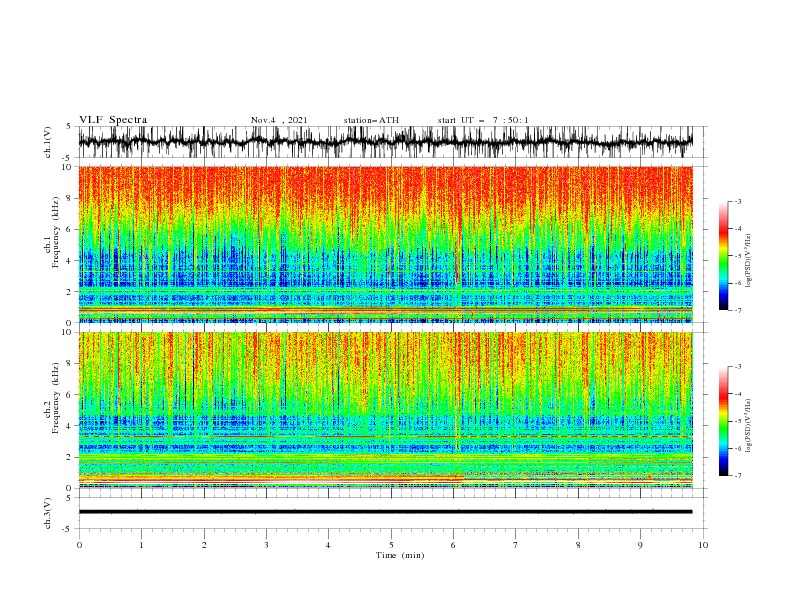Click the "8" kHz tick on ch.2 axis
This screenshot has height=612, width=792.
(x=70, y=364)
